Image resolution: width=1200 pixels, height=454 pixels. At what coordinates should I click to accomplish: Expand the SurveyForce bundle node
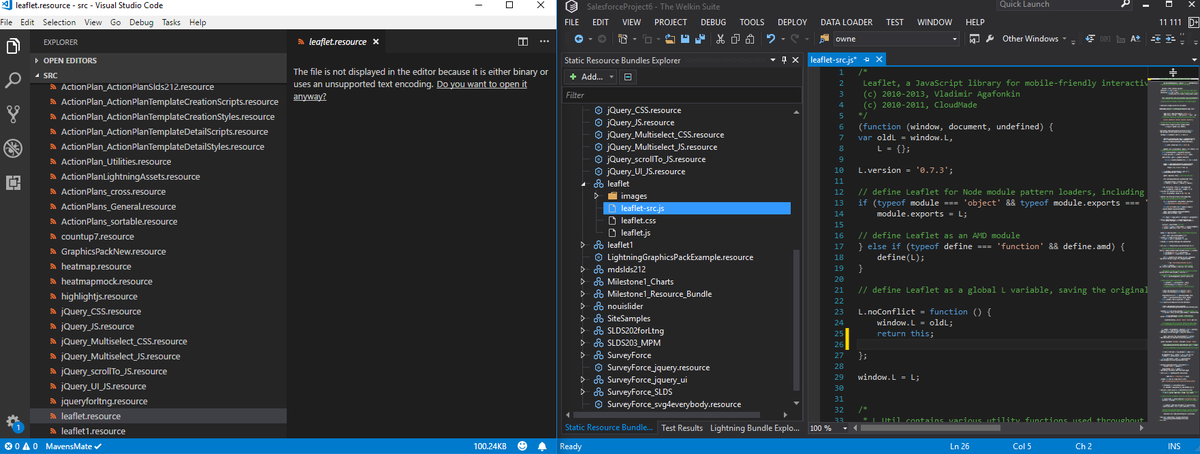(x=585, y=355)
